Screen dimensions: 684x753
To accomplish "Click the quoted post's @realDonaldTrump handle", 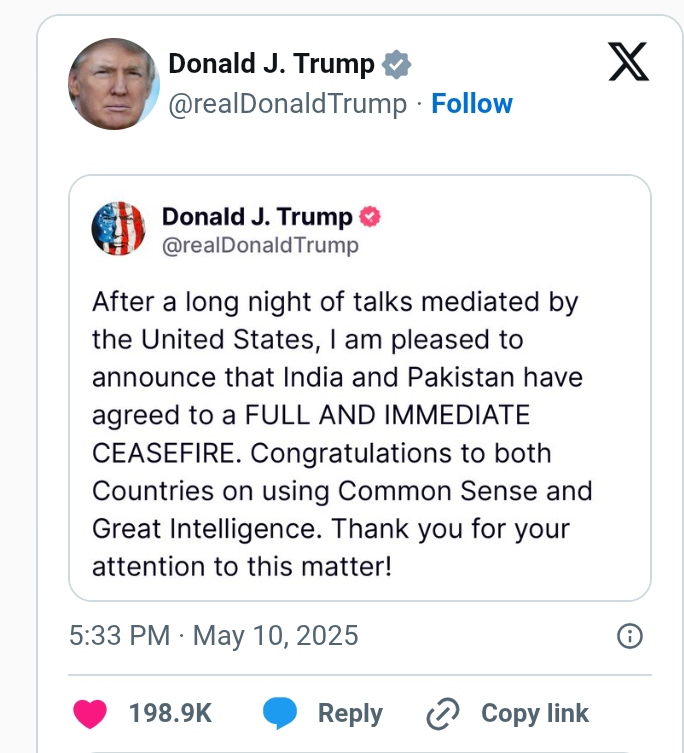I will [x=260, y=245].
